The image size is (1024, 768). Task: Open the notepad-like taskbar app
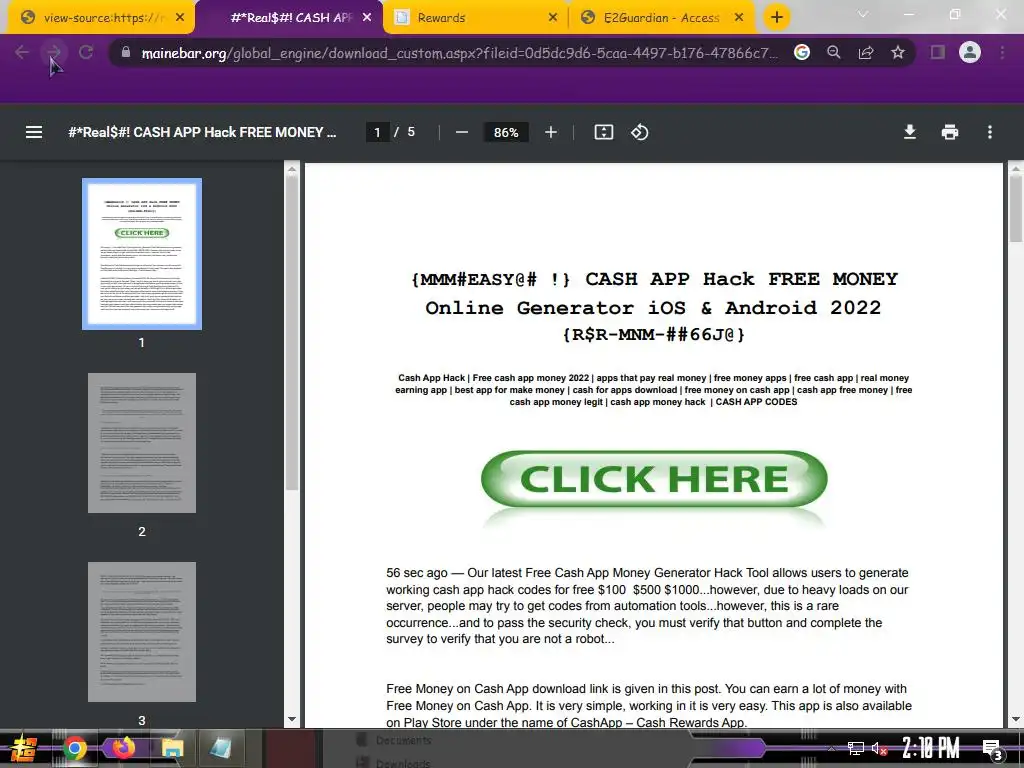pos(221,748)
